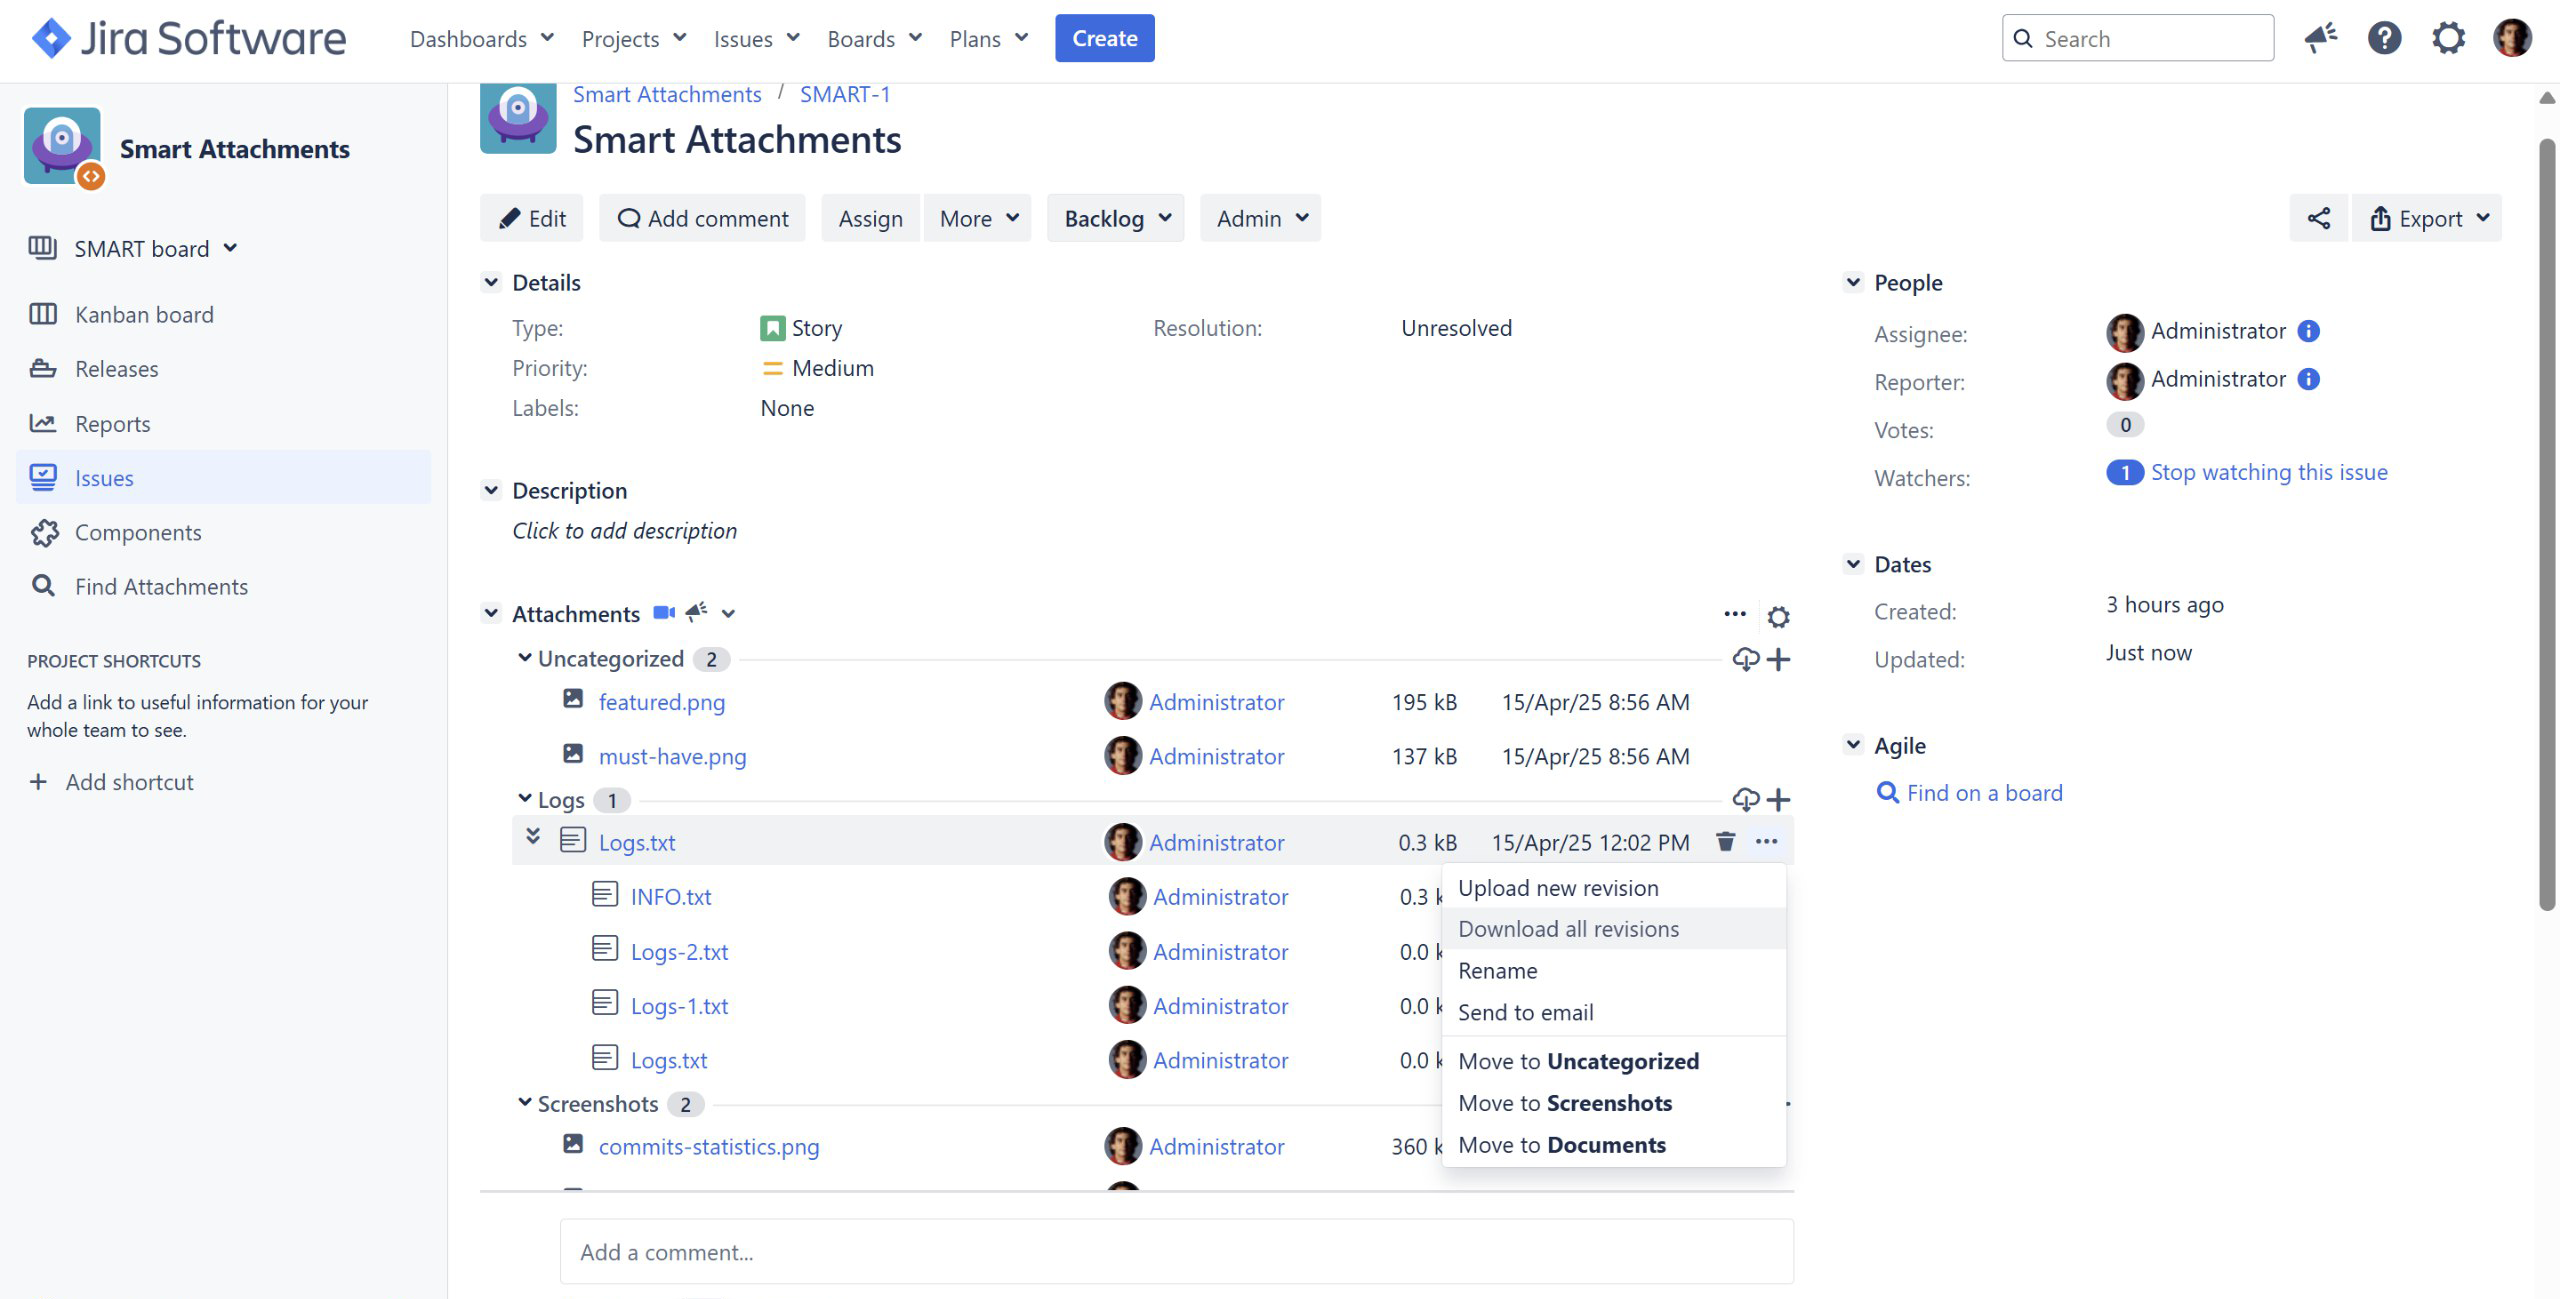Open the Export dropdown
2560x1299 pixels.
tap(2427, 218)
